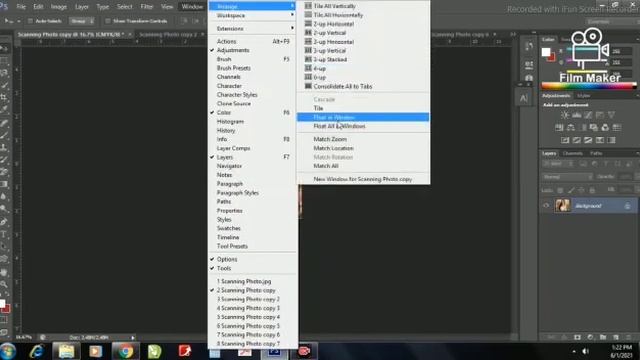Switch to the Channels panel tab

point(572,153)
